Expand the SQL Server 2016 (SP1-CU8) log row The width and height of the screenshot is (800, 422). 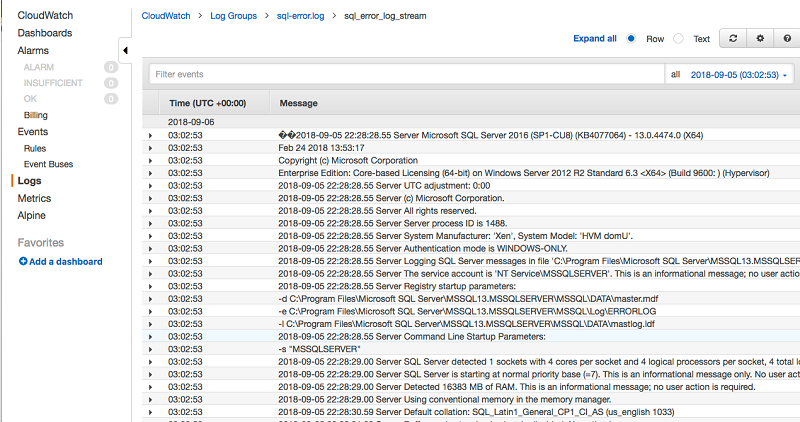pyautogui.click(x=150, y=135)
